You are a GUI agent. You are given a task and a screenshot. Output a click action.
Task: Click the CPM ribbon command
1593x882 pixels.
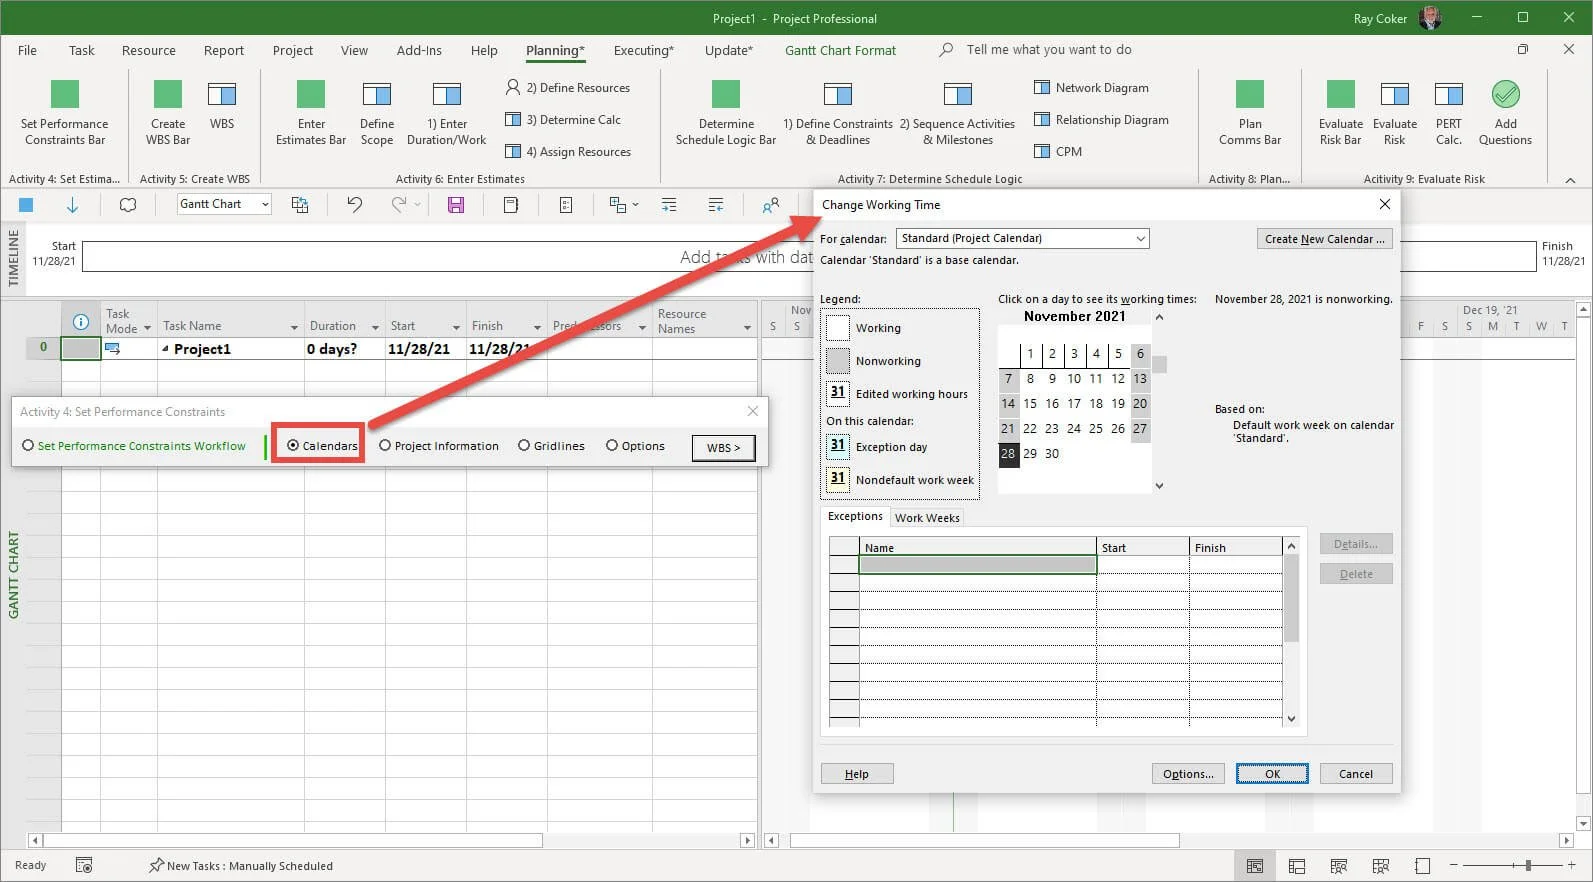[x=1058, y=152]
